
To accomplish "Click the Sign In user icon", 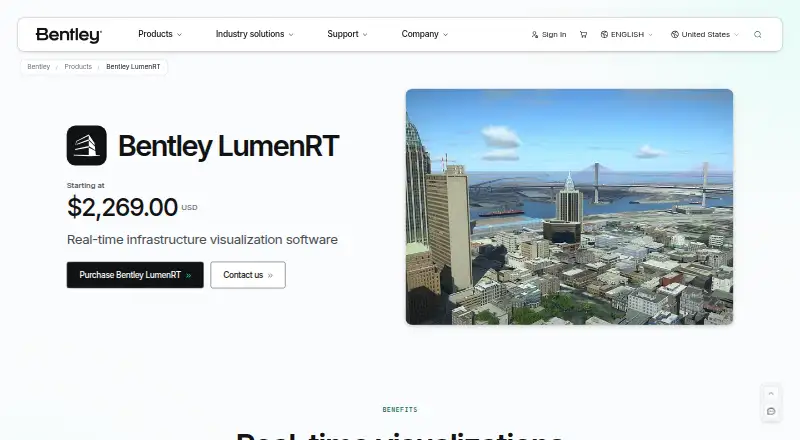I will [x=535, y=35].
